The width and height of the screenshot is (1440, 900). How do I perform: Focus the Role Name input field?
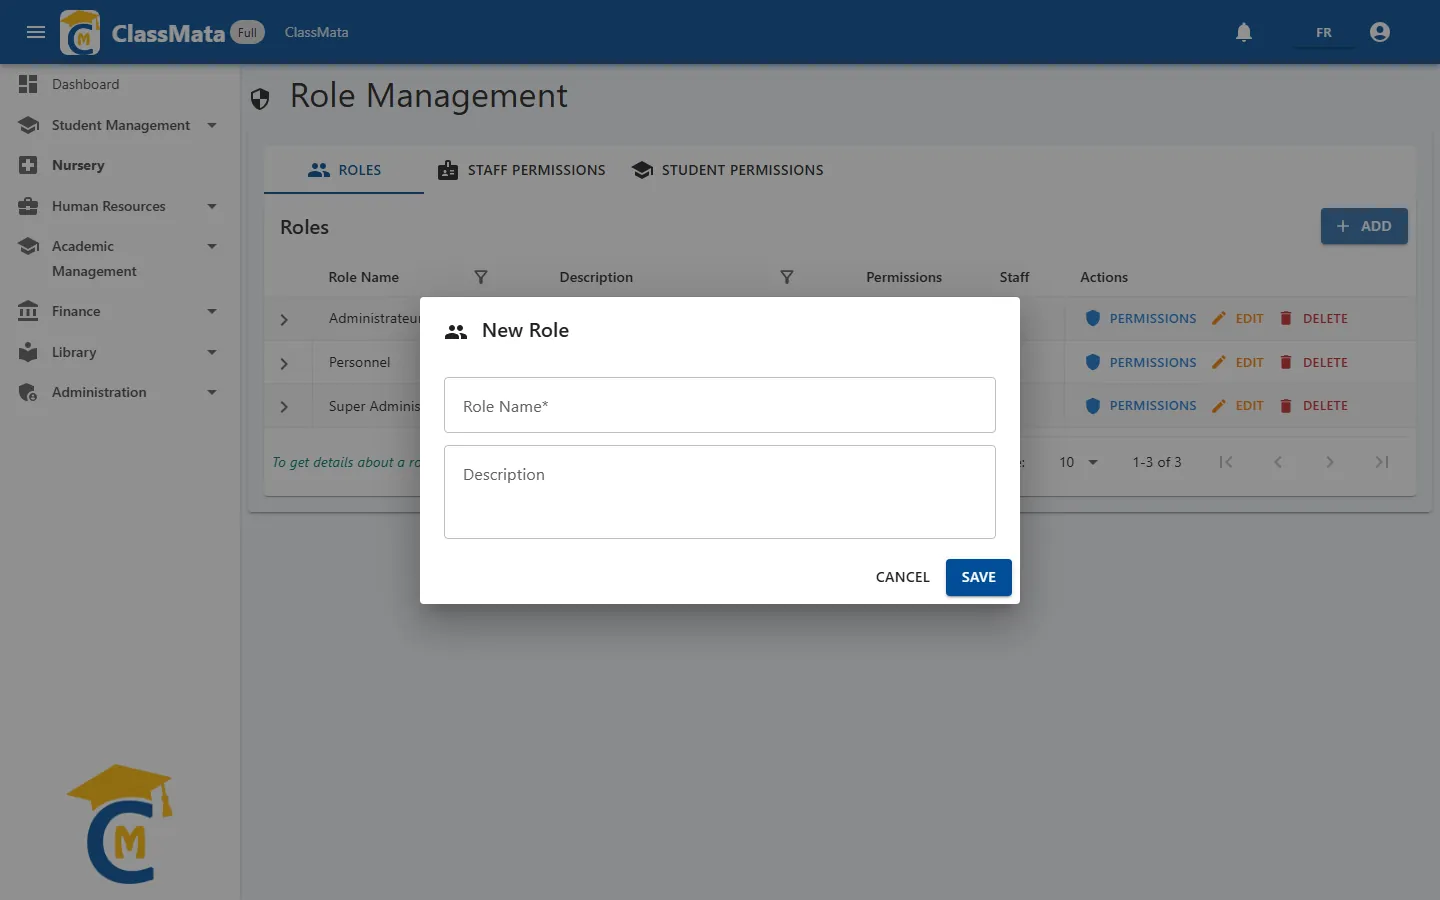(720, 405)
